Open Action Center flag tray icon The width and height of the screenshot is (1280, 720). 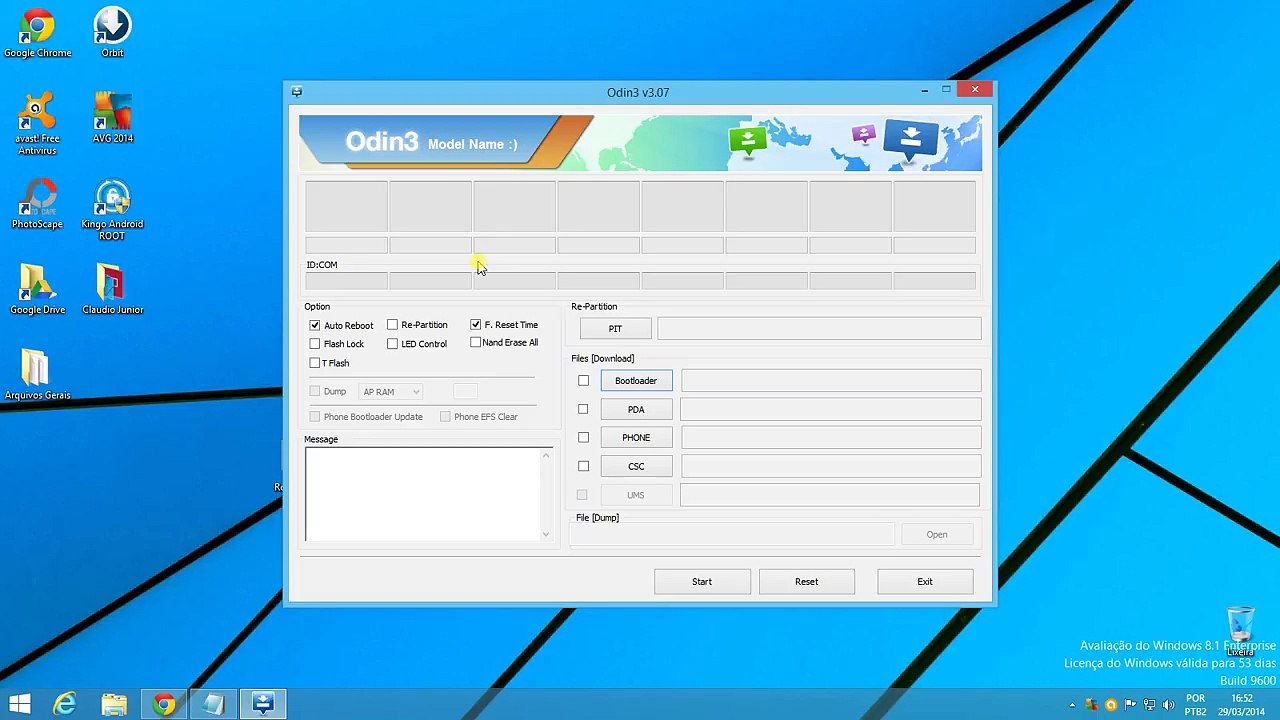pos(1130,705)
